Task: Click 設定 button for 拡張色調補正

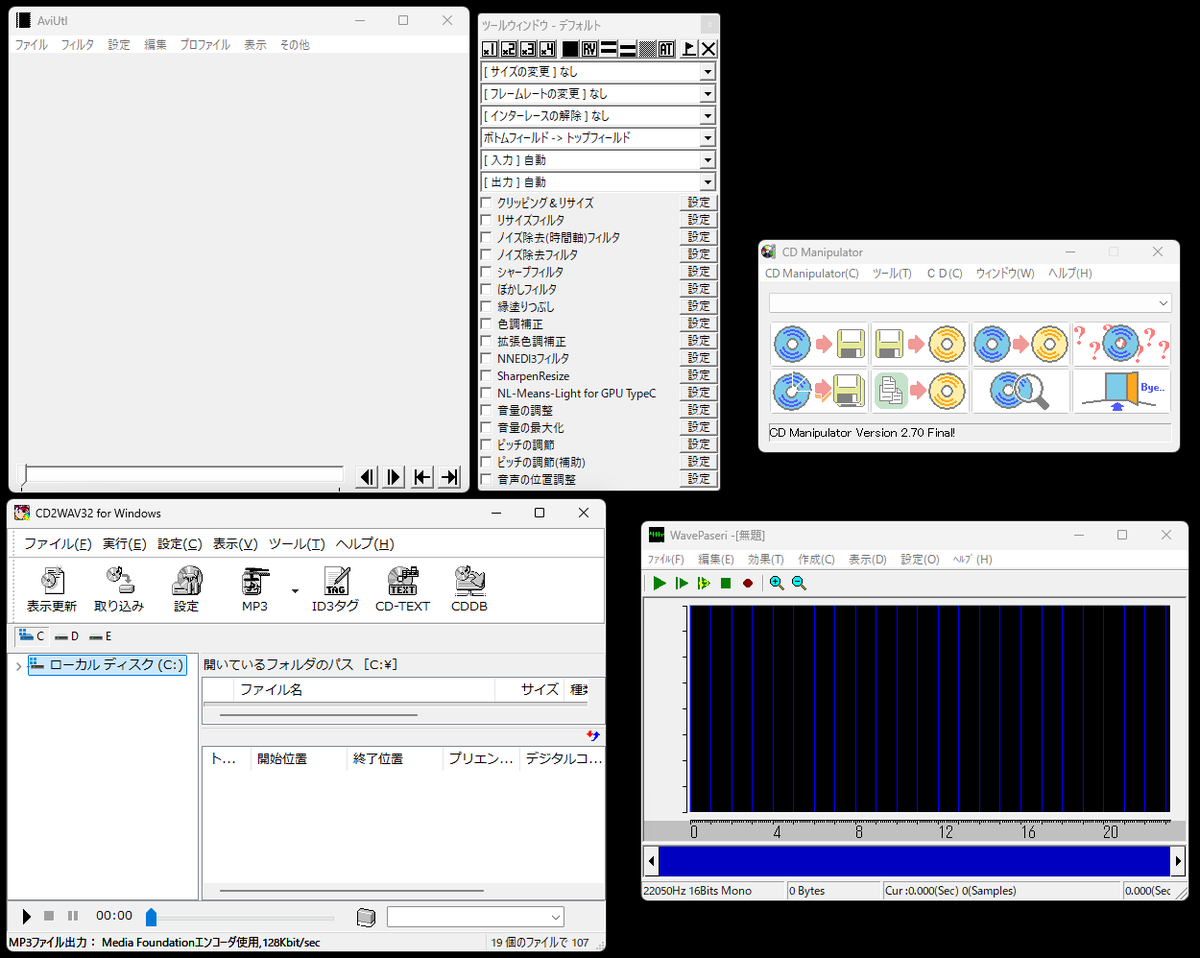Action: (x=698, y=341)
